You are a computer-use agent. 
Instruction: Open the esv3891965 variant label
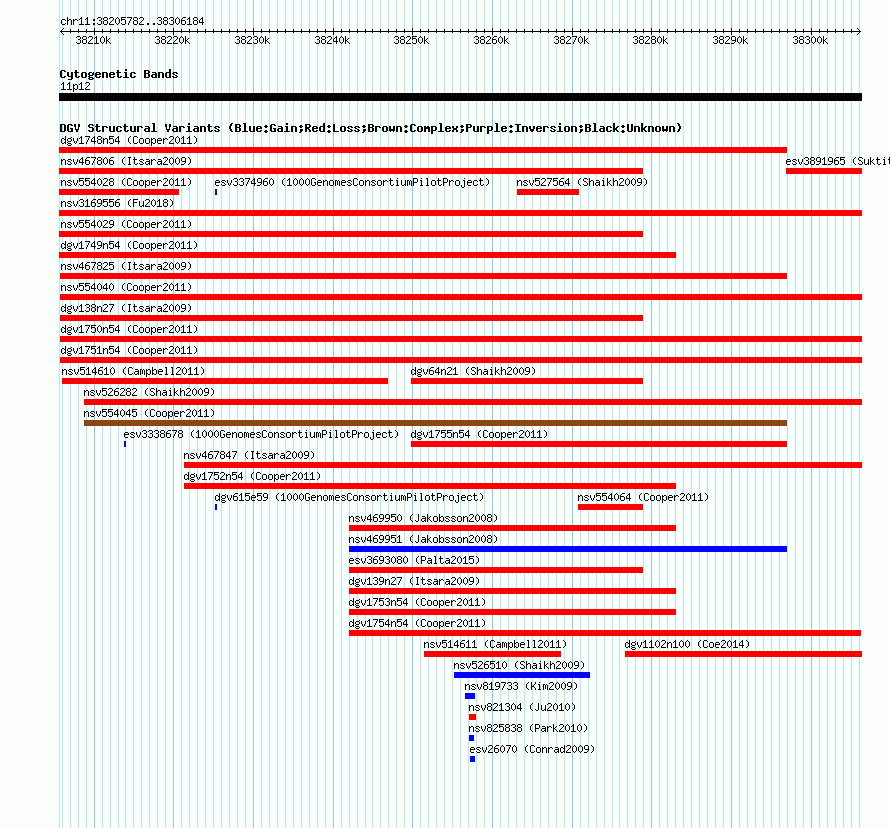pos(837,161)
